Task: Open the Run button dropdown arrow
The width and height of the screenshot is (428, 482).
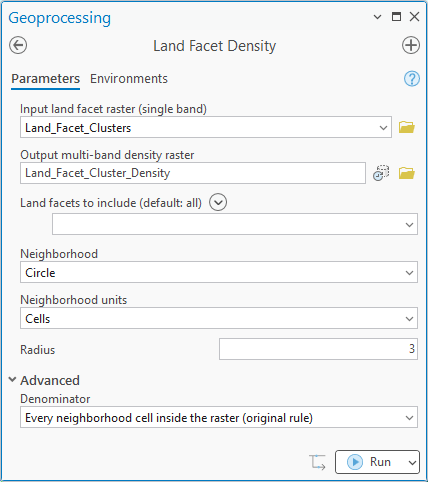Action: pyautogui.click(x=412, y=462)
